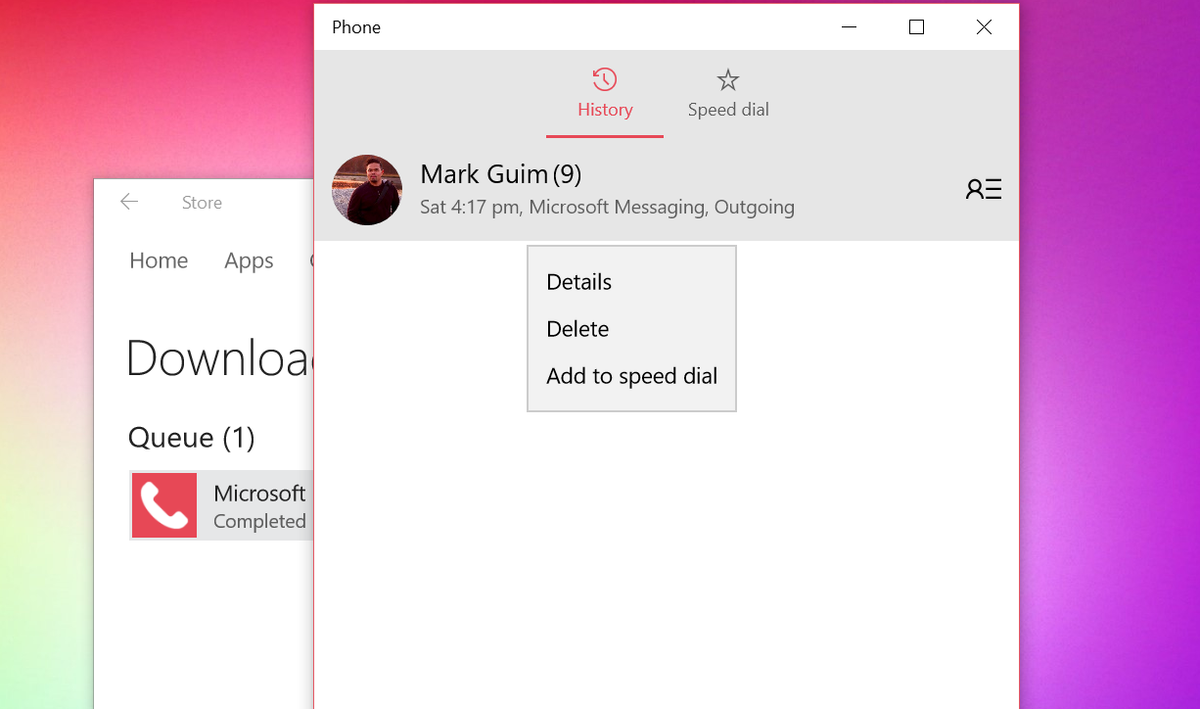
Task: Open the Apps section in the Store
Action: [x=248, y=261]
